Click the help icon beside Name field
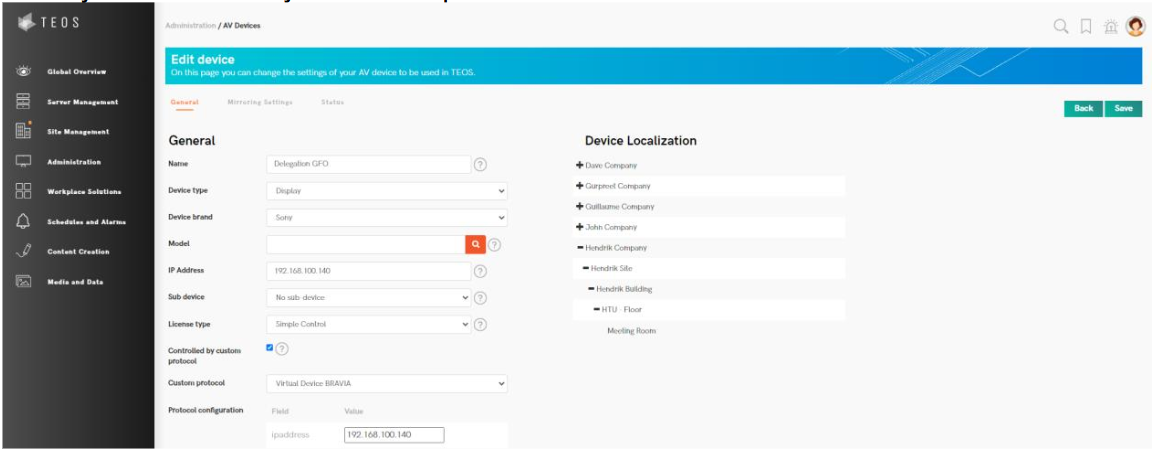 [480, 165]
